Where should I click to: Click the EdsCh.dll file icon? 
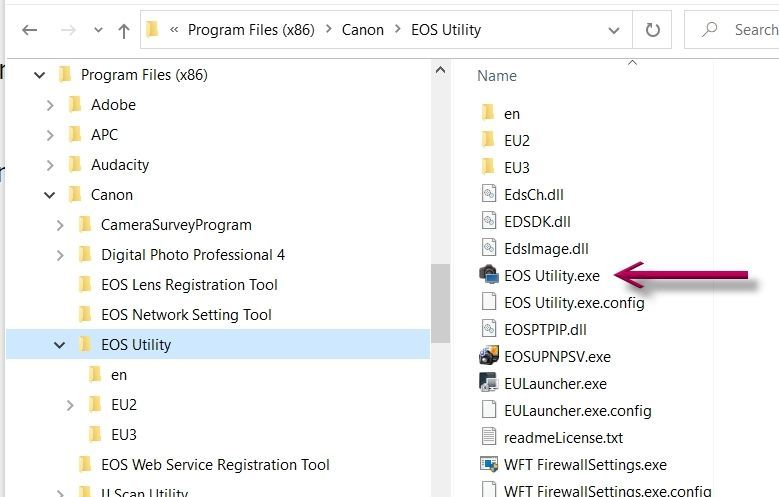pyautogui.click(x=488, y=194)
